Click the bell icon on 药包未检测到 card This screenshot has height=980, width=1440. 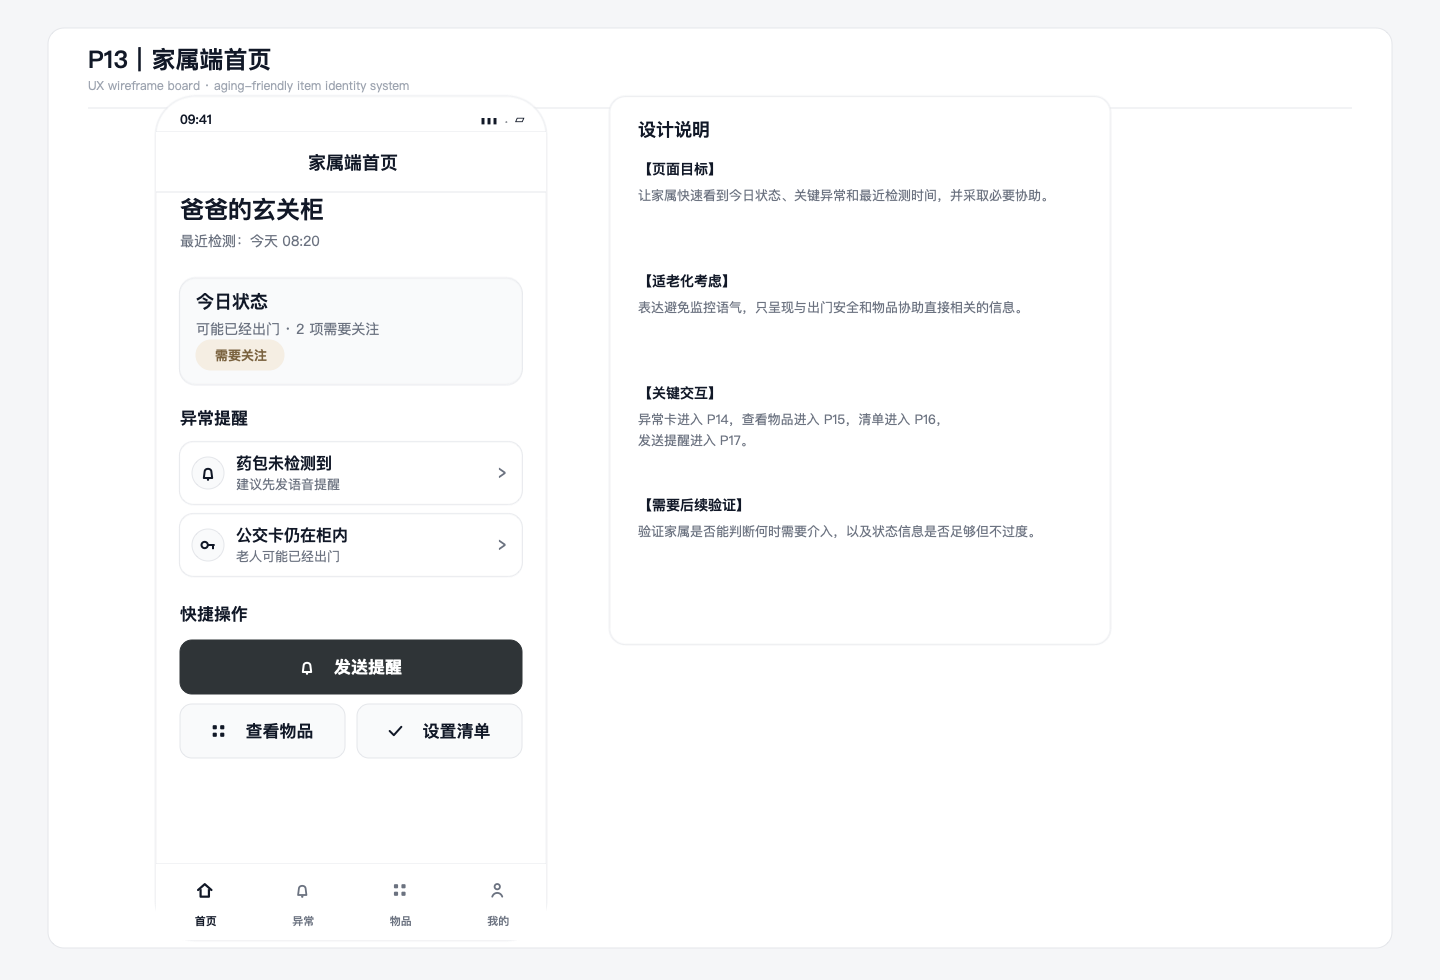click(x=208, y=473)
